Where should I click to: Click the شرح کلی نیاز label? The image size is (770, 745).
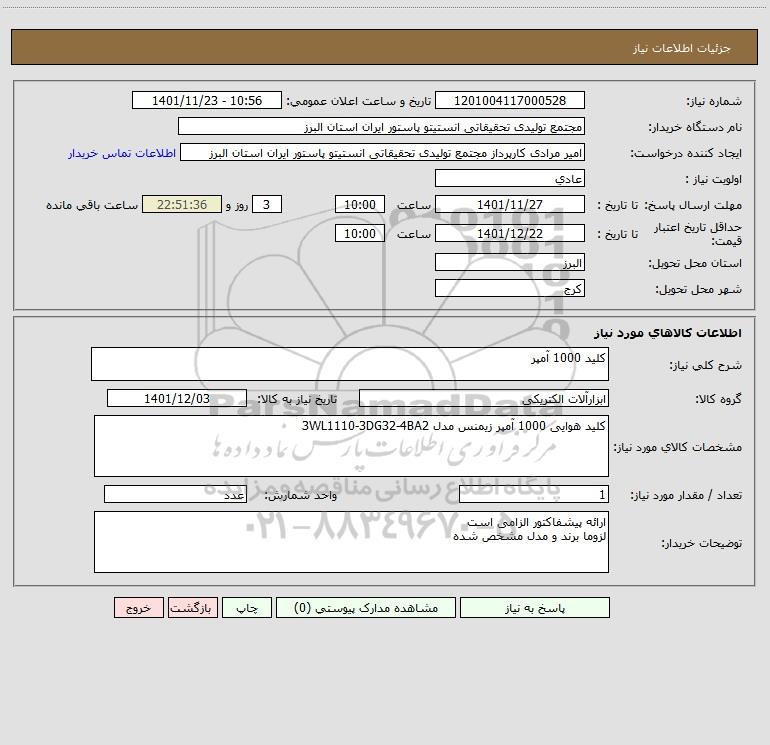click(706, 365)
